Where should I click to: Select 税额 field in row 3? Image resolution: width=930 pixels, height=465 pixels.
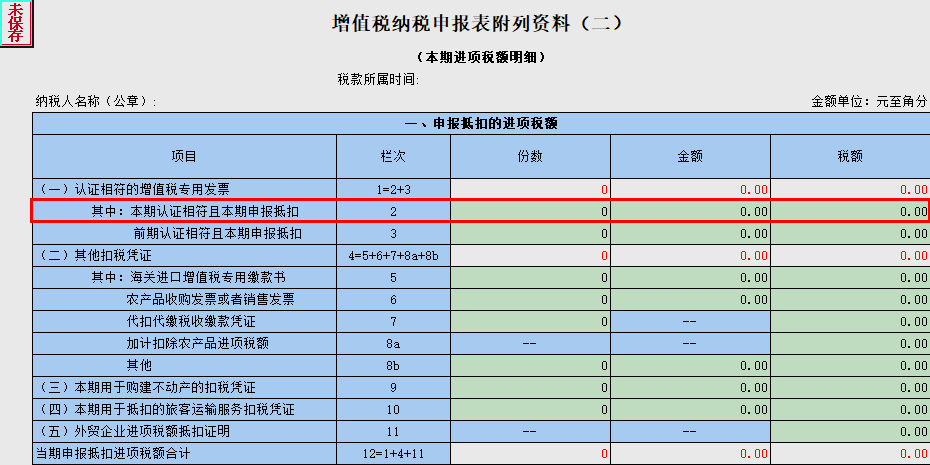click(850, 234)
